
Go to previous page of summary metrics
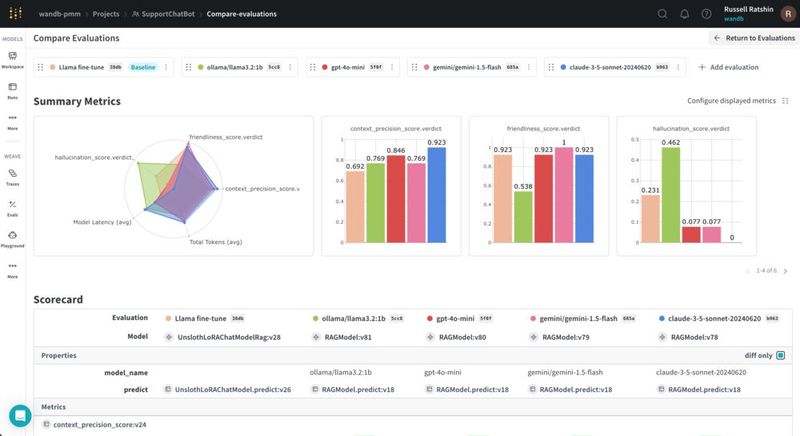click(748, 271)
